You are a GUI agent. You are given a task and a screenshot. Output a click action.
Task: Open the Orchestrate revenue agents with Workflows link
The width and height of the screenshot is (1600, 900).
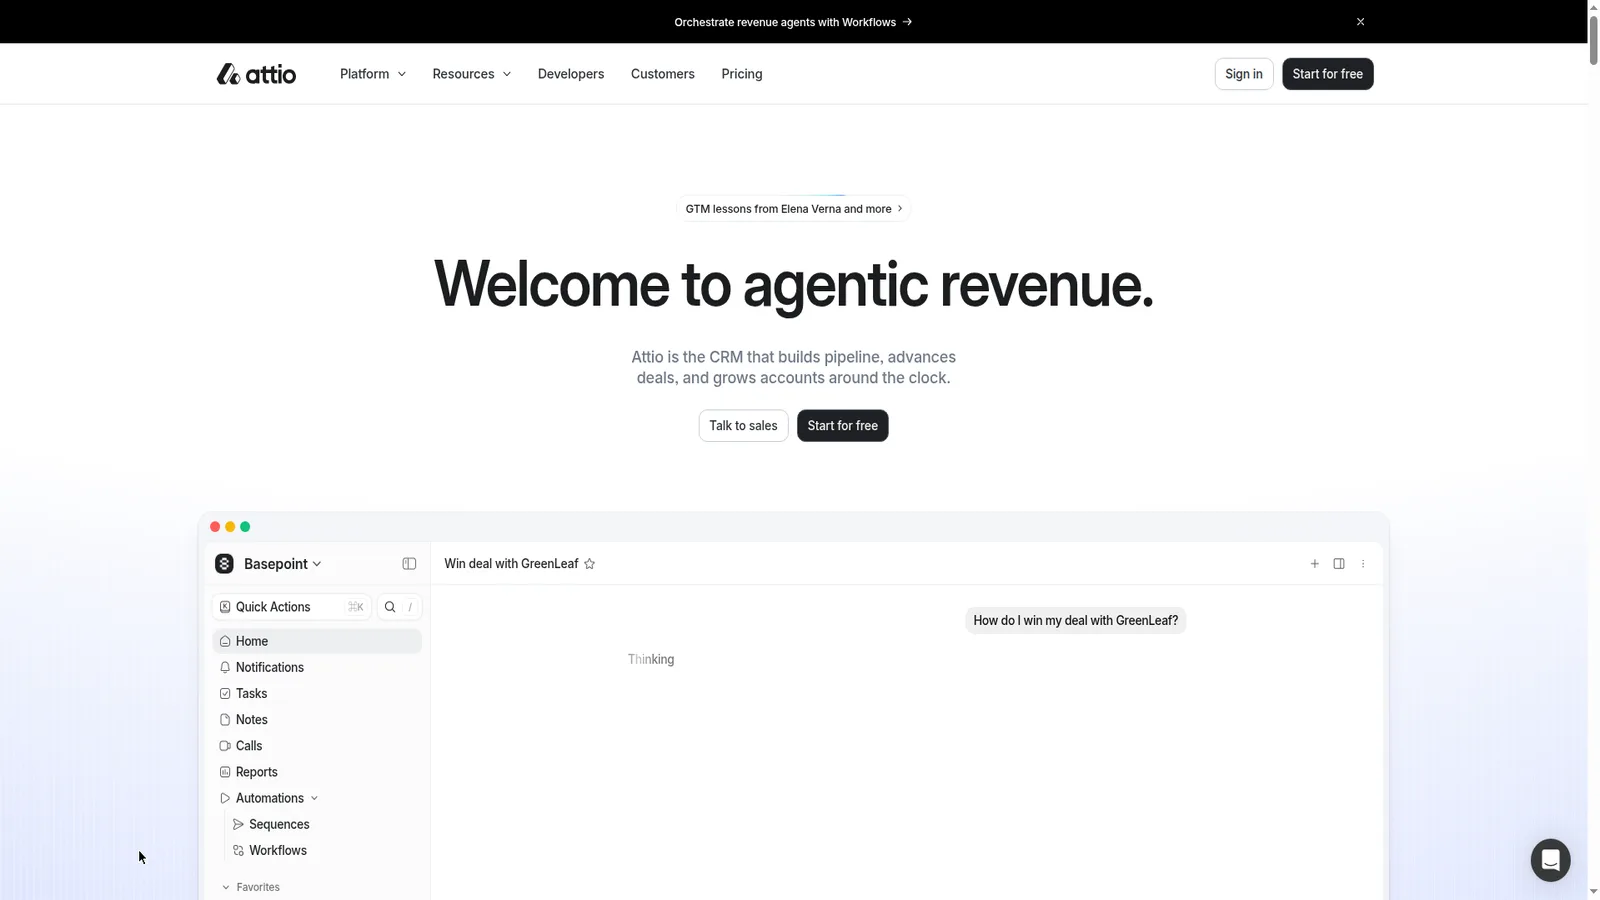point(793,22)
